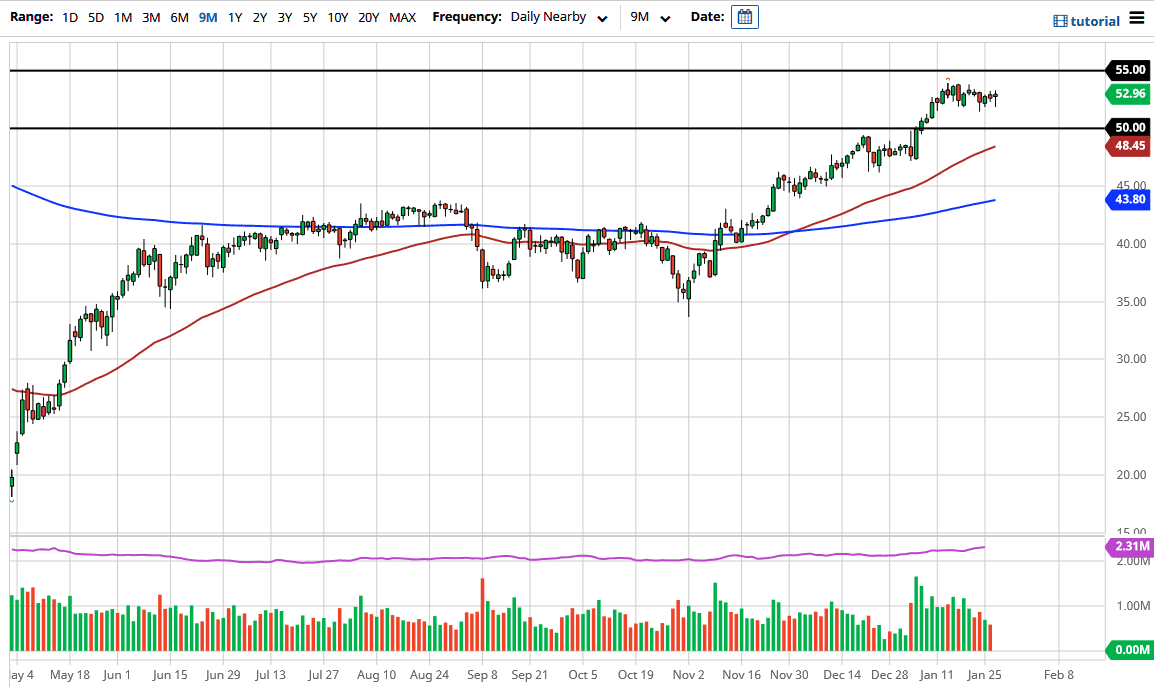1154x693 pixels.
Task: Select the 1D range button
Action: point(70,17)
